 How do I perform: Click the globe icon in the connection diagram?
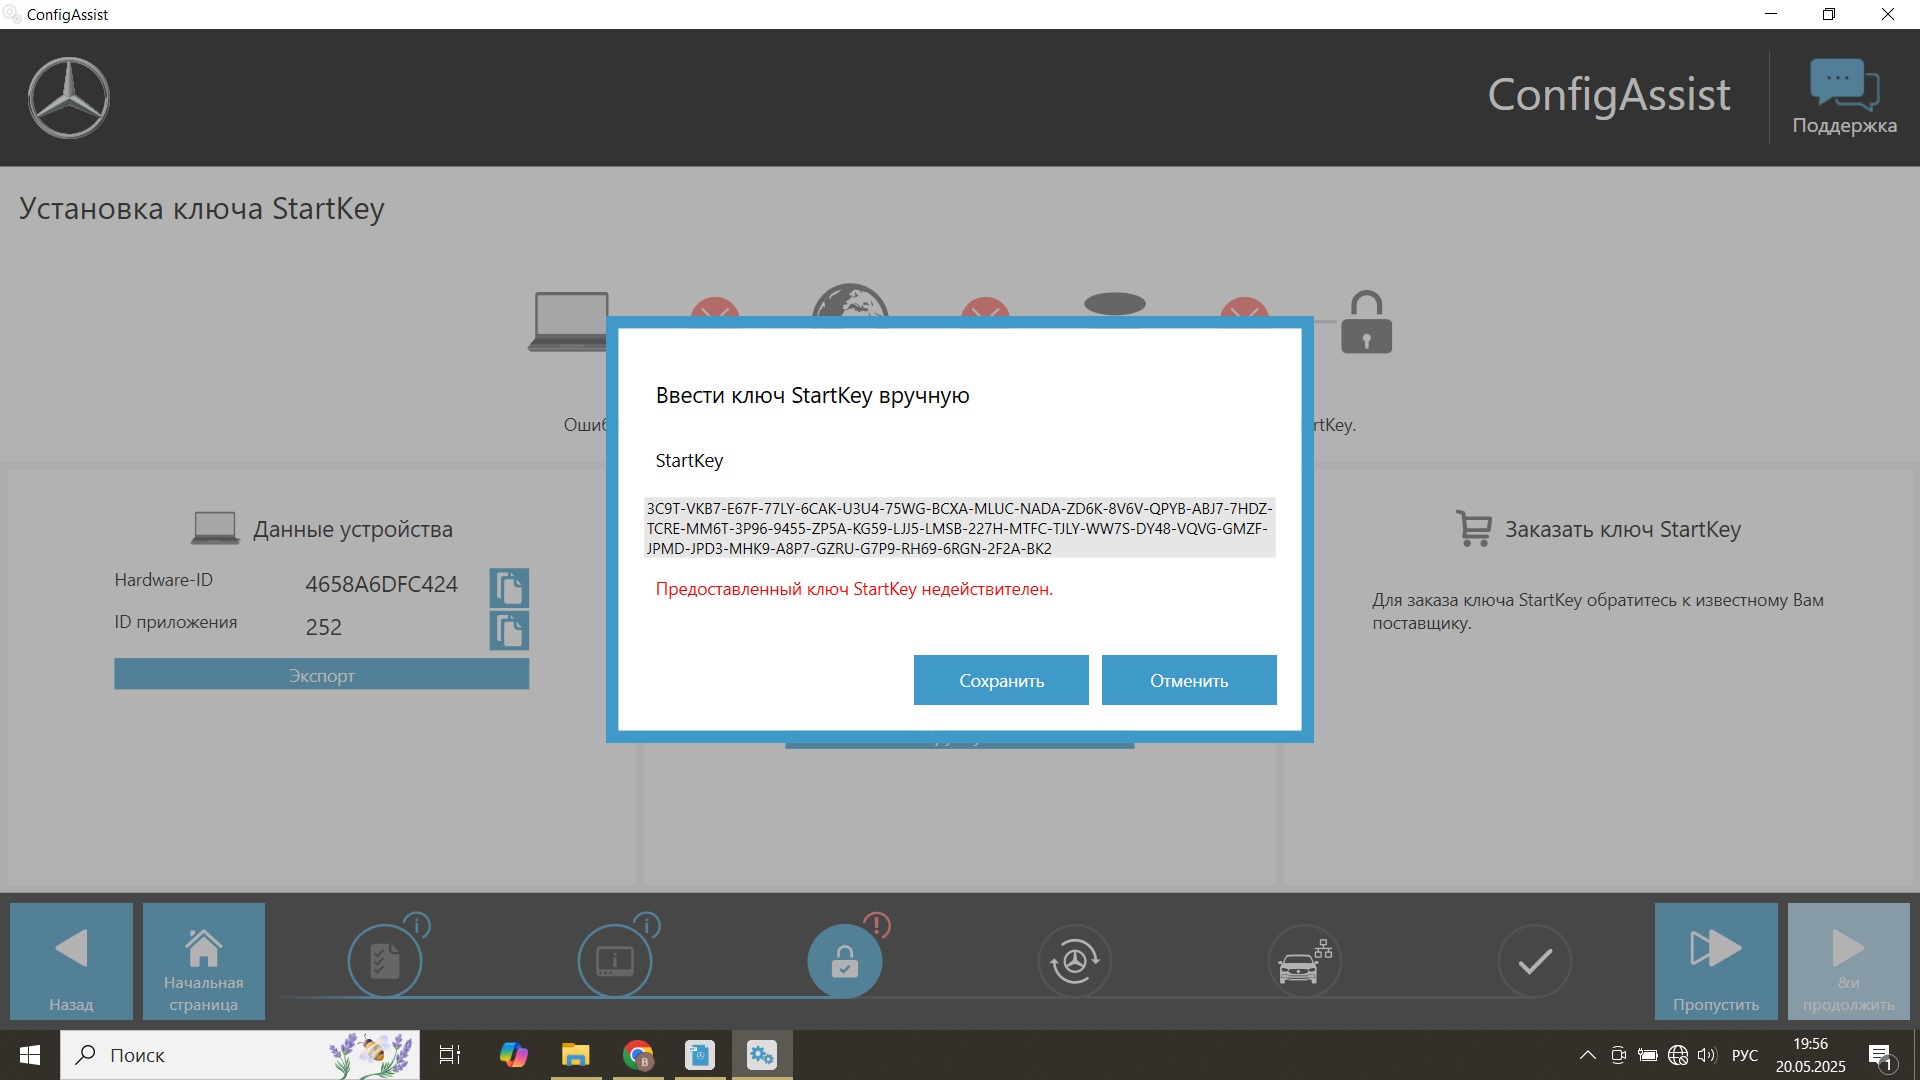tap(850, 301)
